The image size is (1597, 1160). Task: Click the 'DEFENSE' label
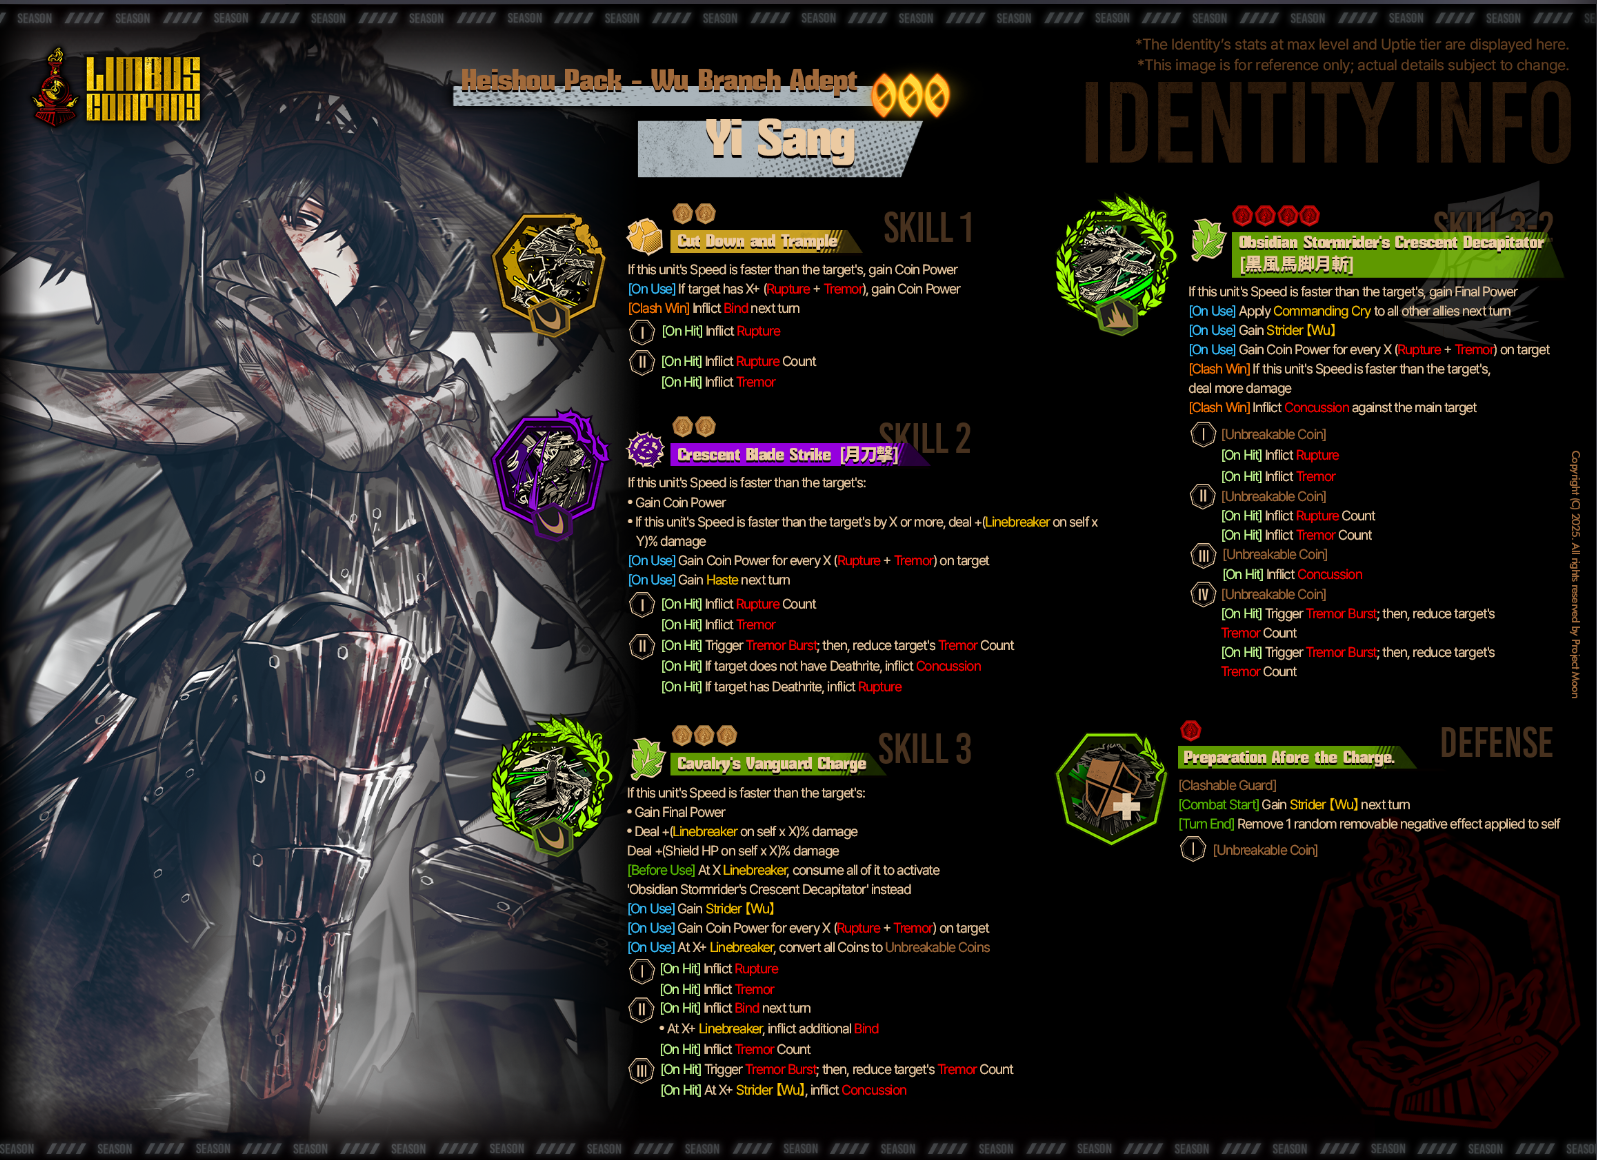[x=1496, y=743]
